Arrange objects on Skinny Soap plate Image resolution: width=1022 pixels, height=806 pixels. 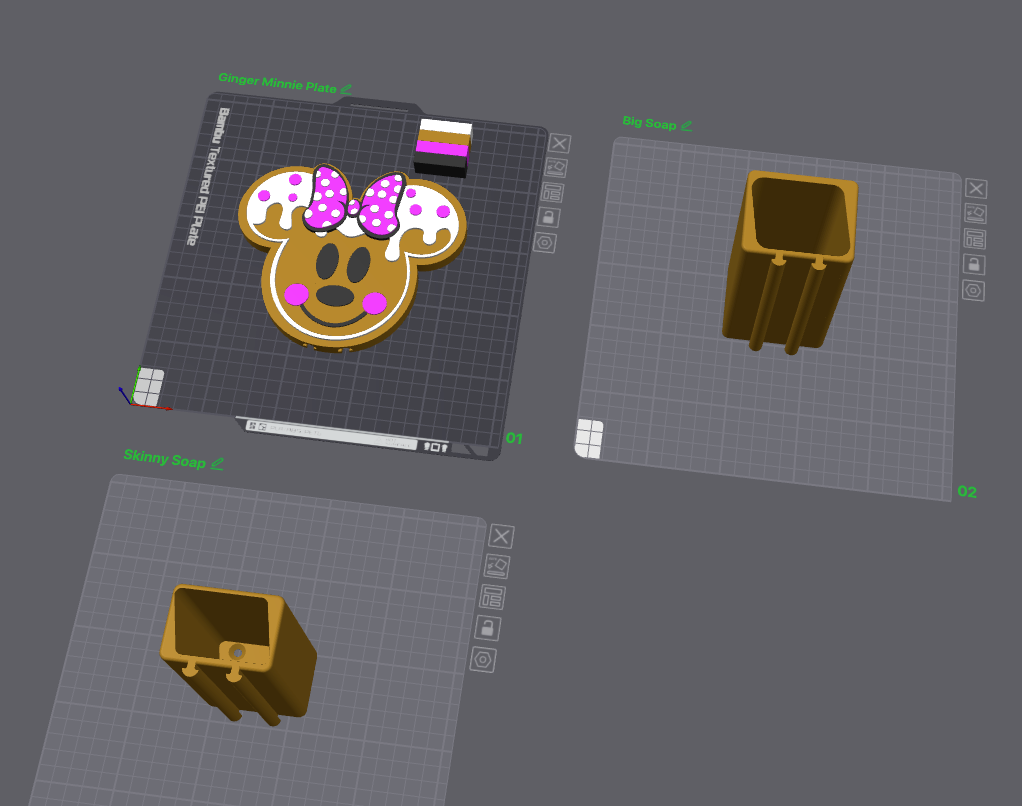492,597
